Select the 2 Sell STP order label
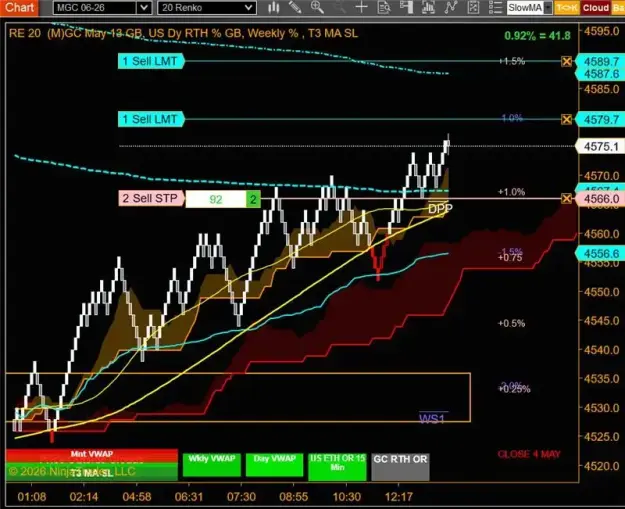Image resolution: width=625 pixels, height=509 pixels. point(151,198)
